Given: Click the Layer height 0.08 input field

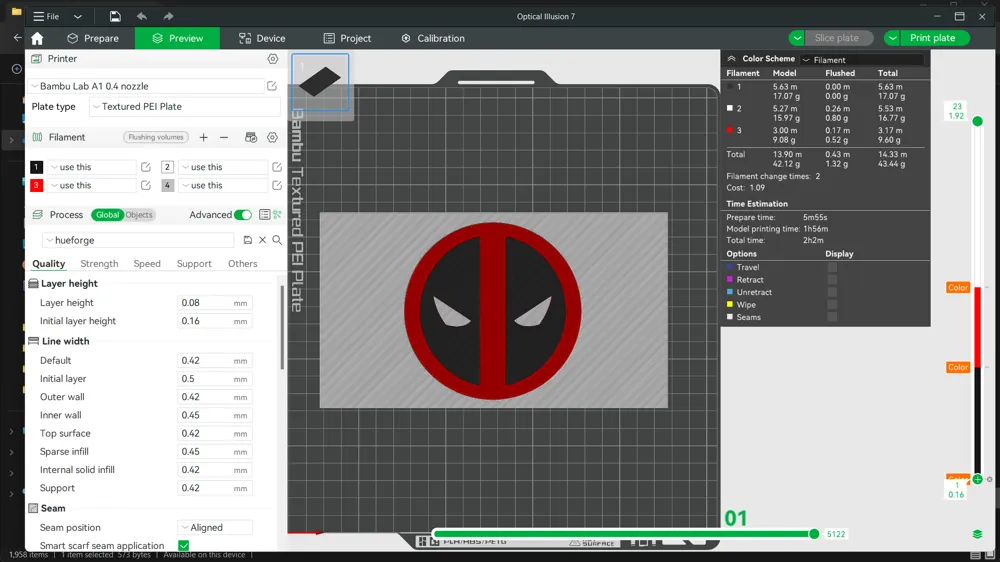Looking at the screenshot, I should (214, 303).
